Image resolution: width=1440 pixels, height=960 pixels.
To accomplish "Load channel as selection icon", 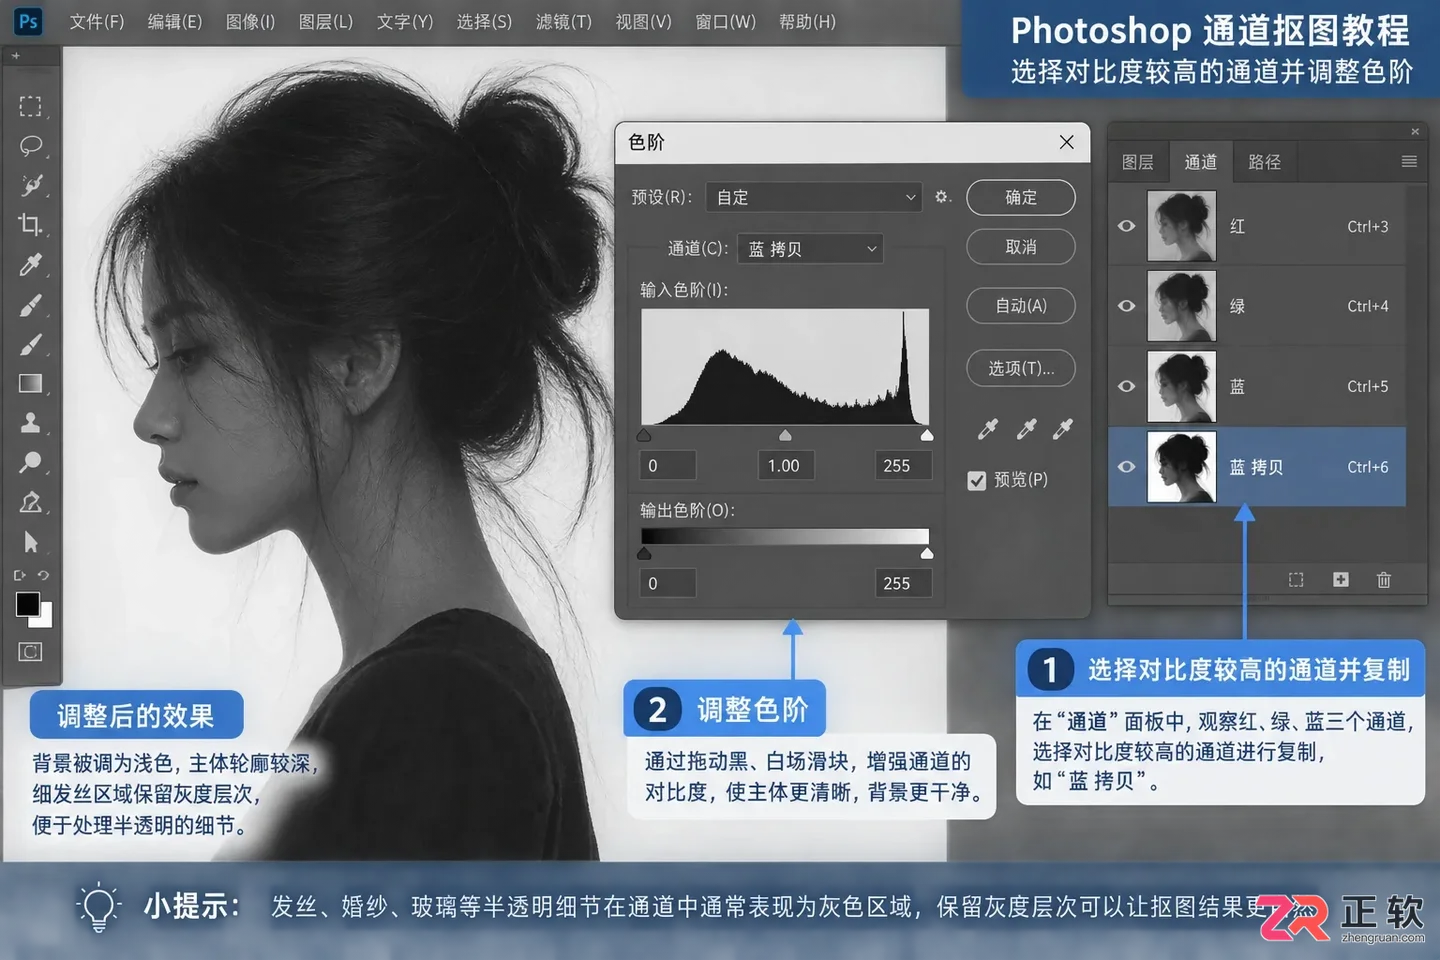I will [x=1296, y=580].
